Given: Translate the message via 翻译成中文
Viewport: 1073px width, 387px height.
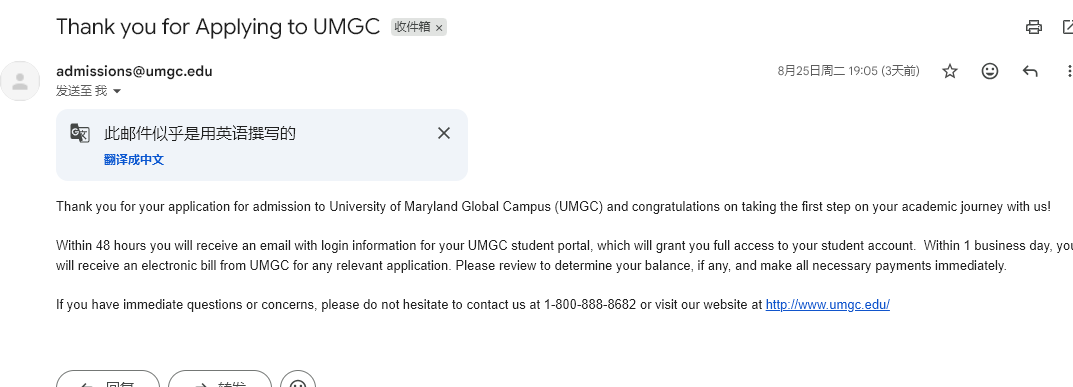Looking at the screenshot, I should pyautogui.click(x=134, y=160).
